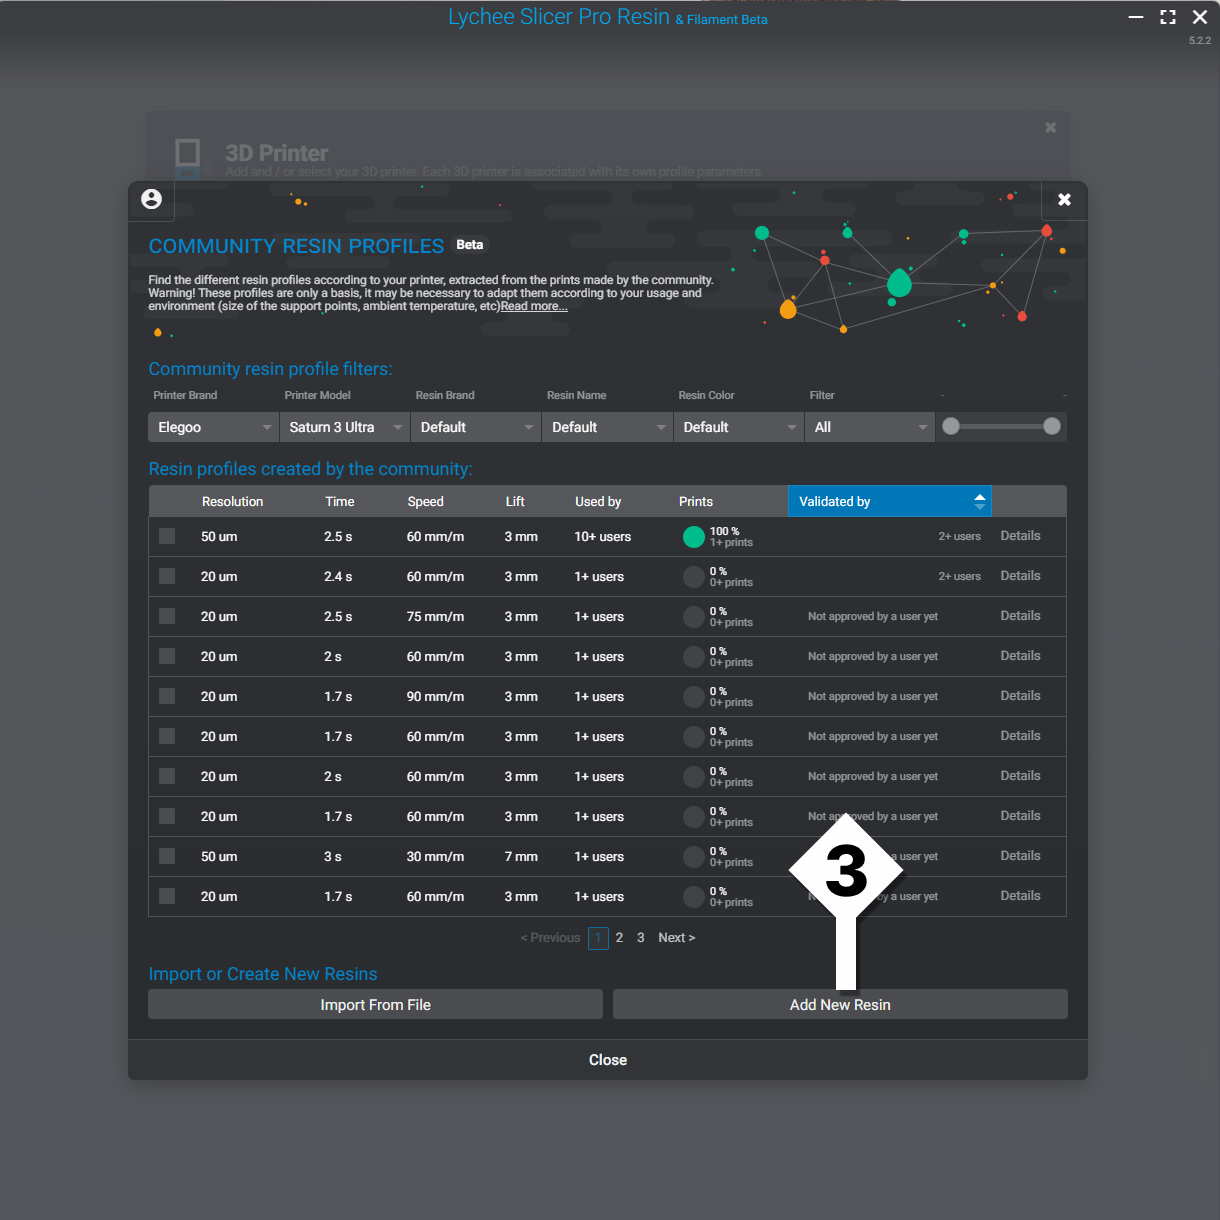This screenshot has height=1220, width=1220.
Task: Click the grey prints circle on second row
Action: pos(694,576)
